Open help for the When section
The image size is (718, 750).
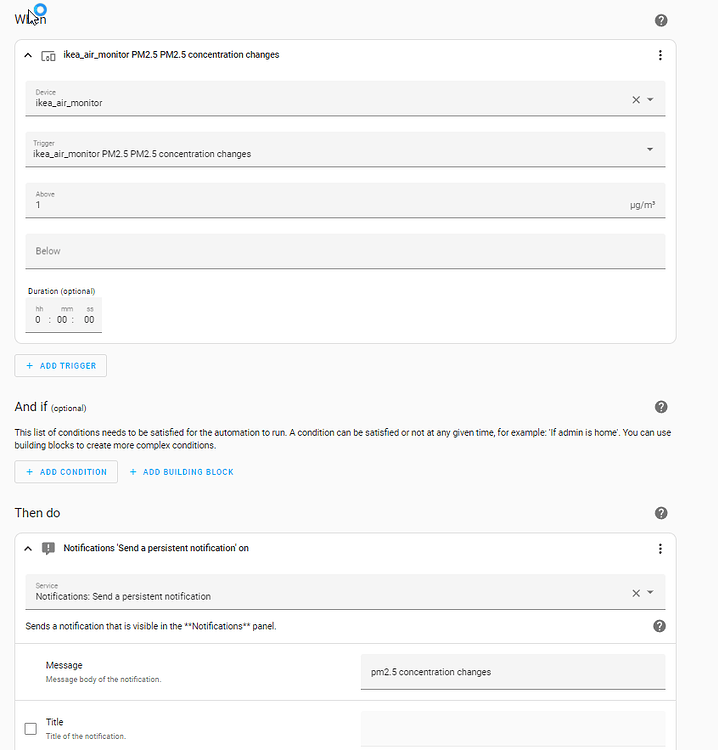661,21
